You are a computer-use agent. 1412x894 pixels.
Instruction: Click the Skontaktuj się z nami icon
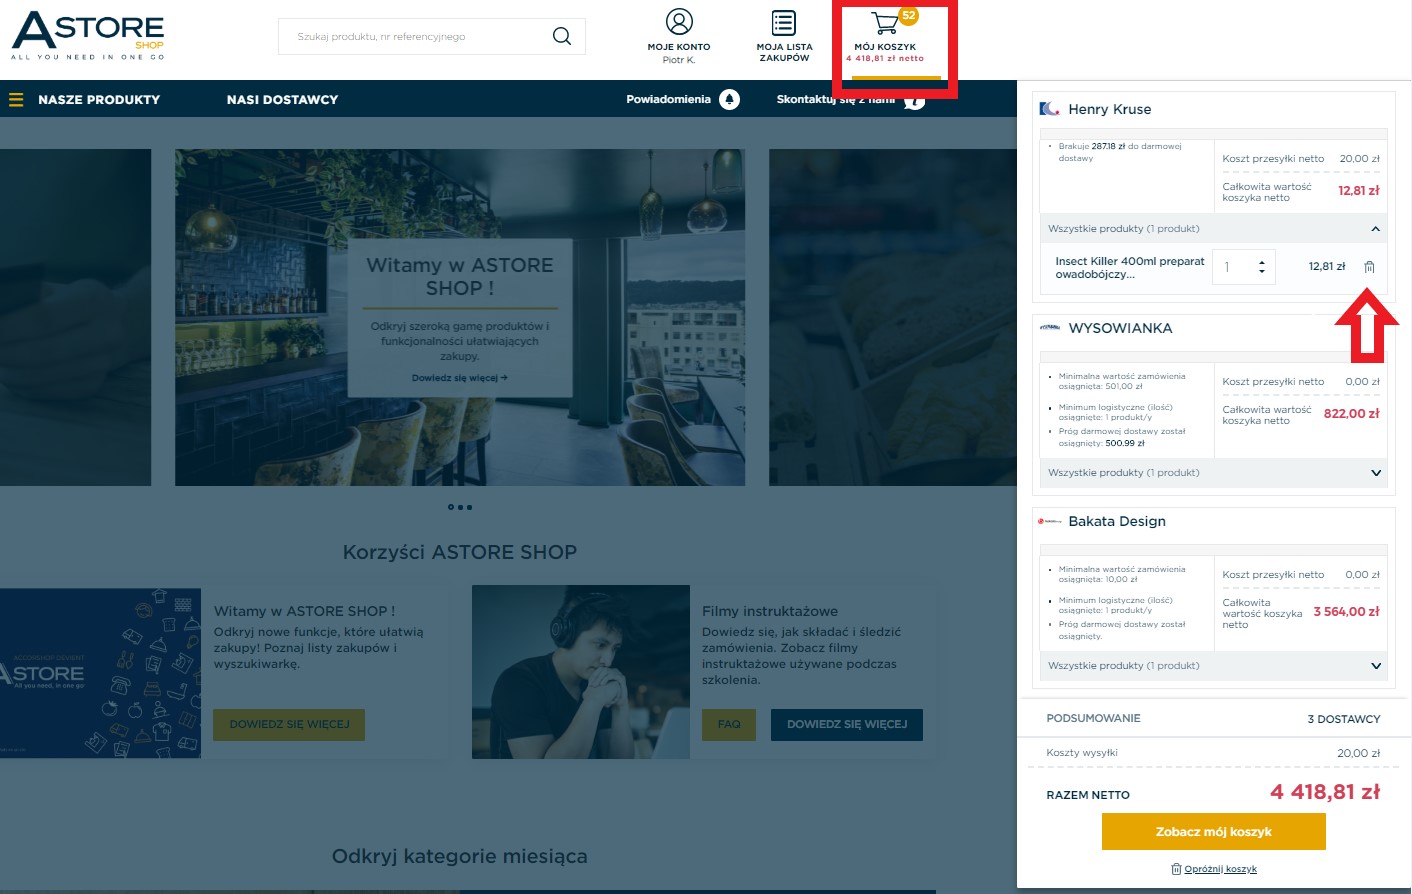click(x=914, y=100)
